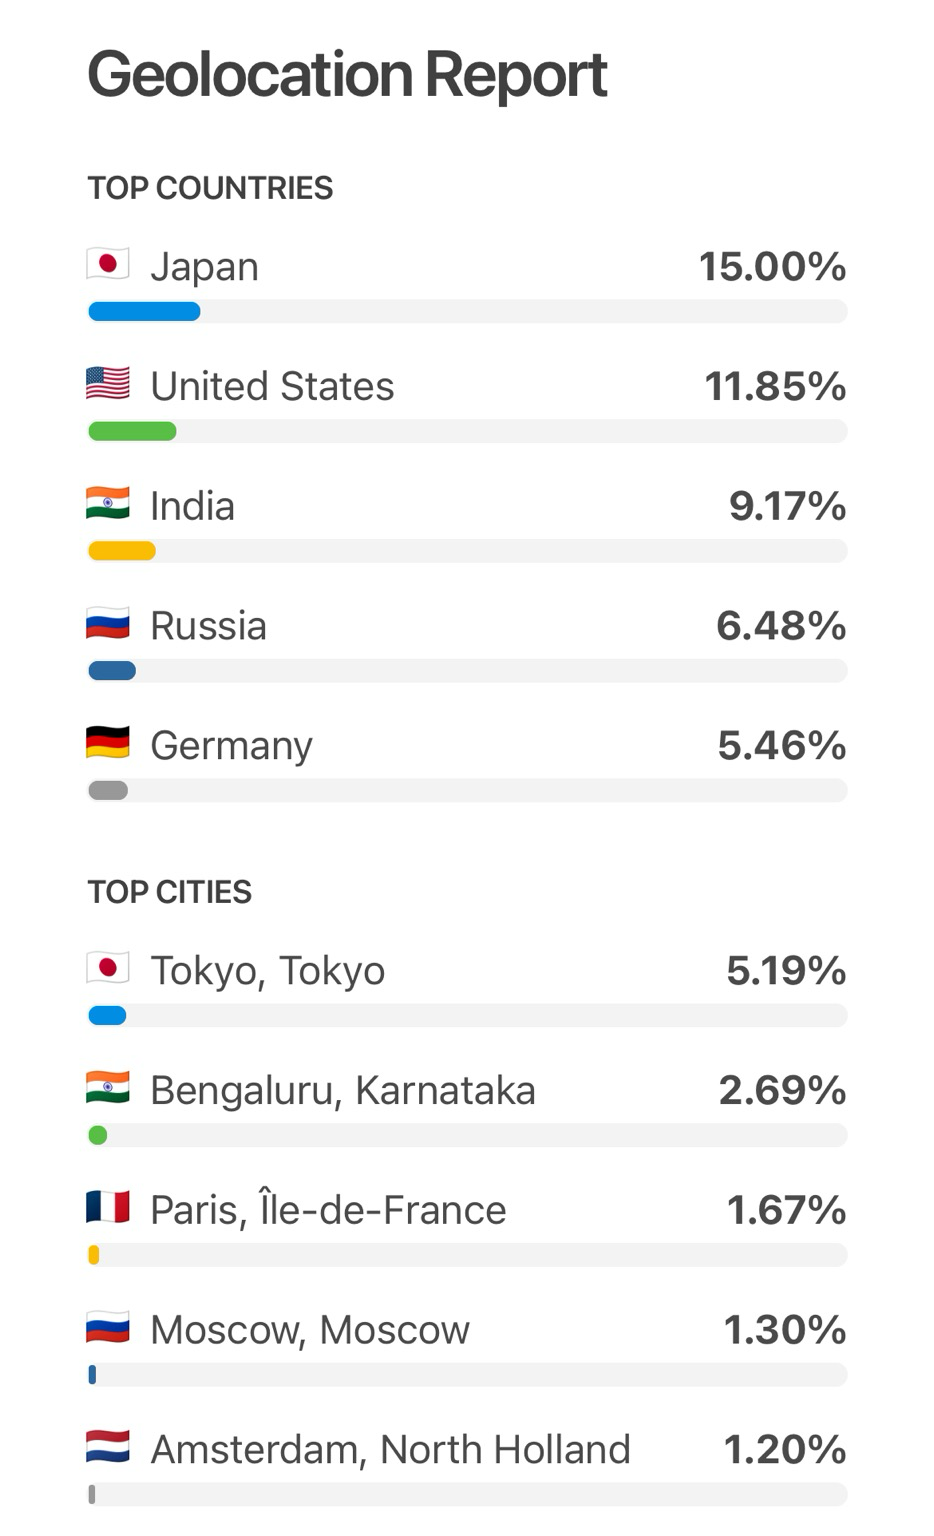Open the Paris, Île-de-France city entry
Viewport: 934px width, 1536px height.
(328, 1210)
